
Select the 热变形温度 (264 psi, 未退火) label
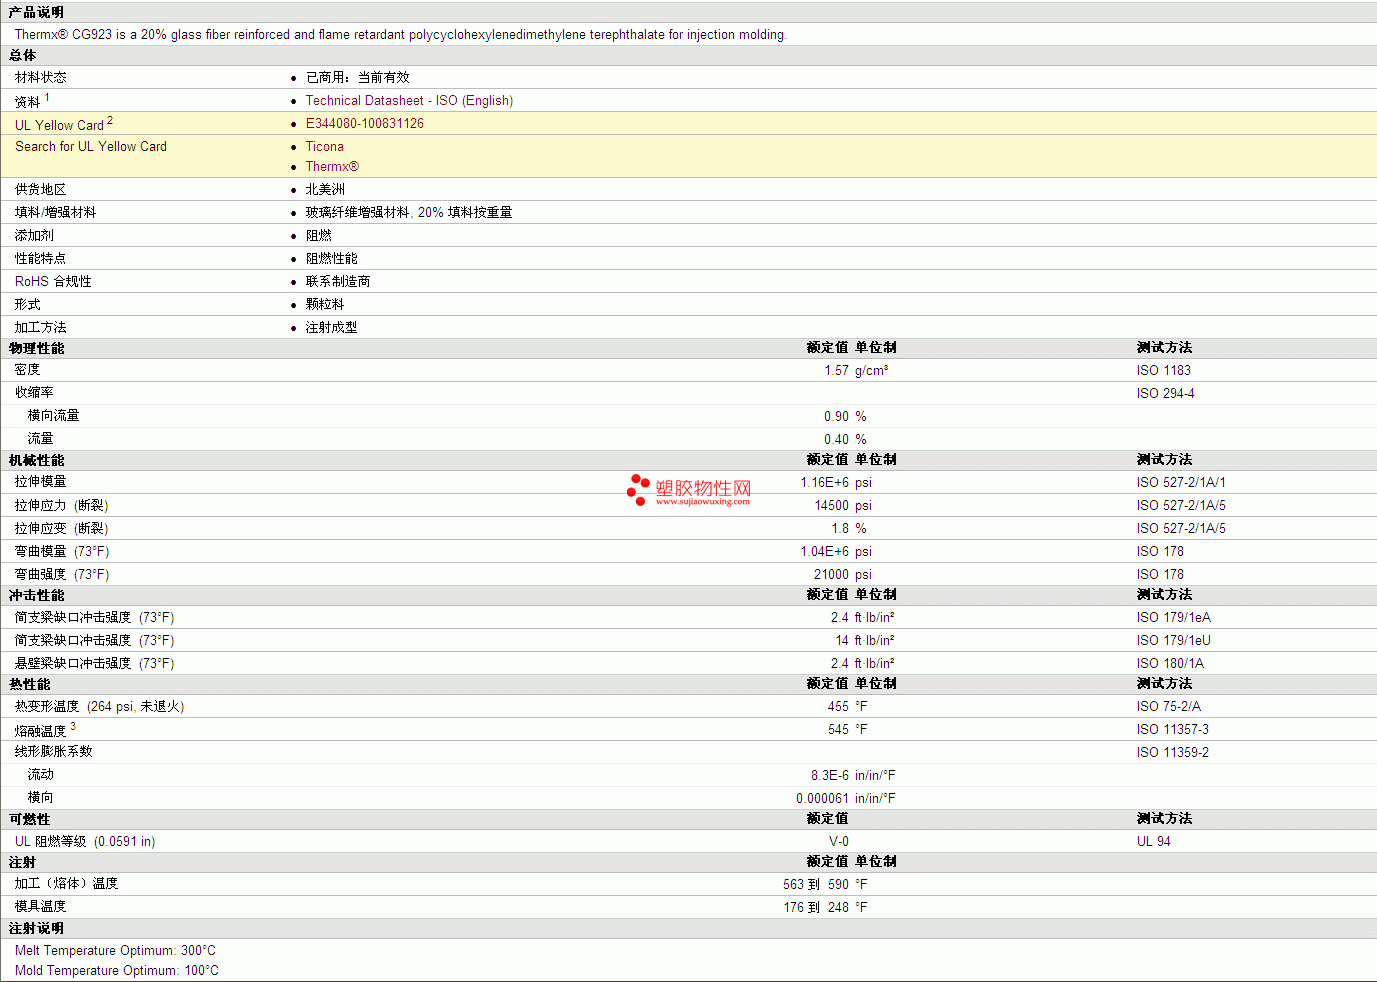pos(100,707)
